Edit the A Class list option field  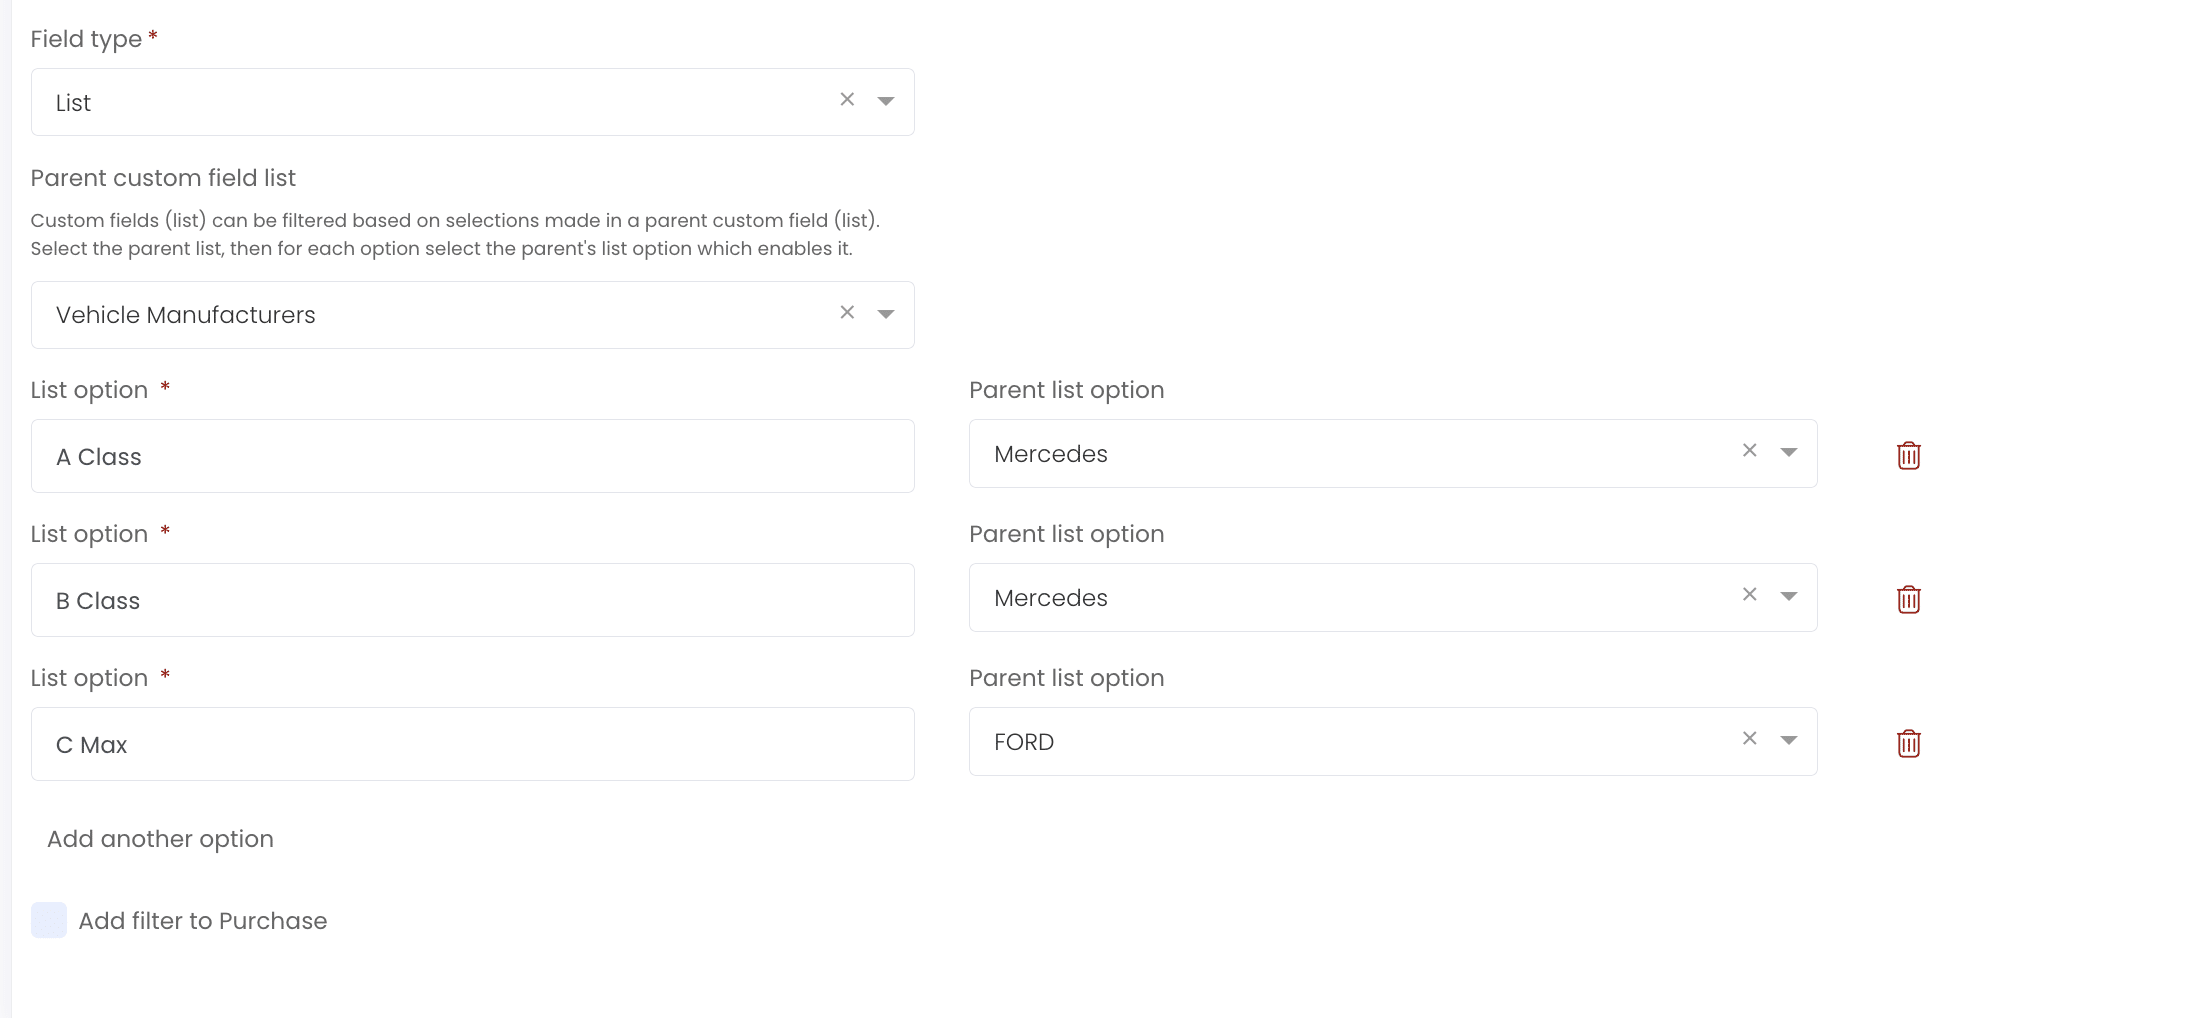pos(473,456)
